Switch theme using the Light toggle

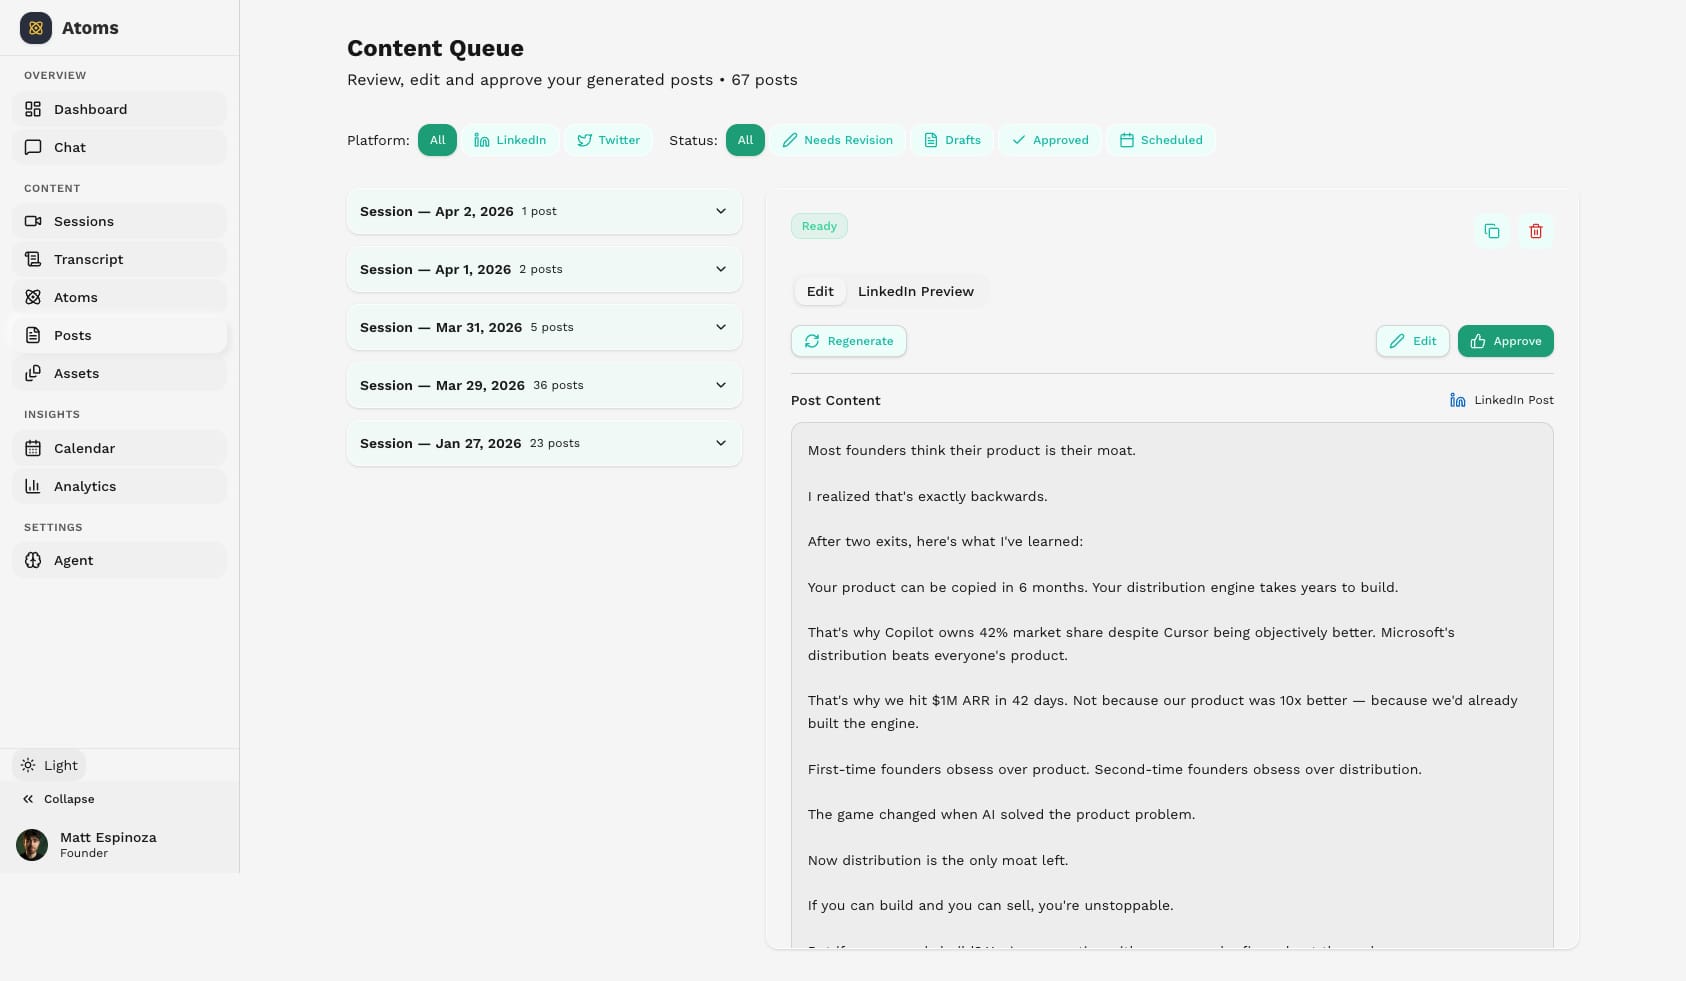click(48, 765)
